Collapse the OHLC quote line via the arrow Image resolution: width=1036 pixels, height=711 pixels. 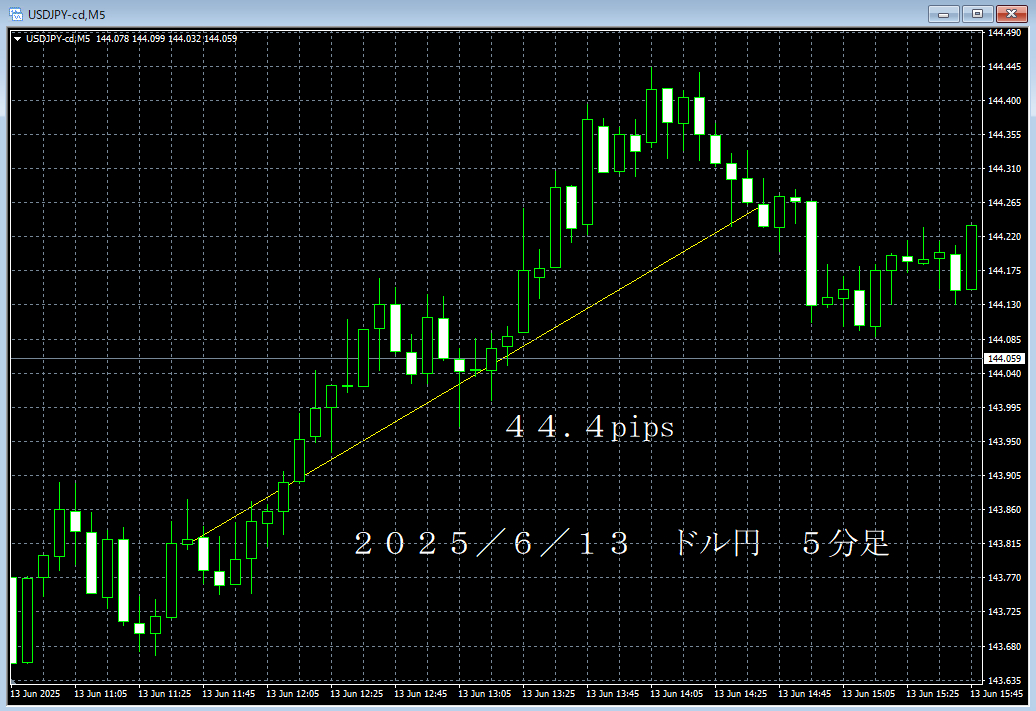tap(16, 36)
